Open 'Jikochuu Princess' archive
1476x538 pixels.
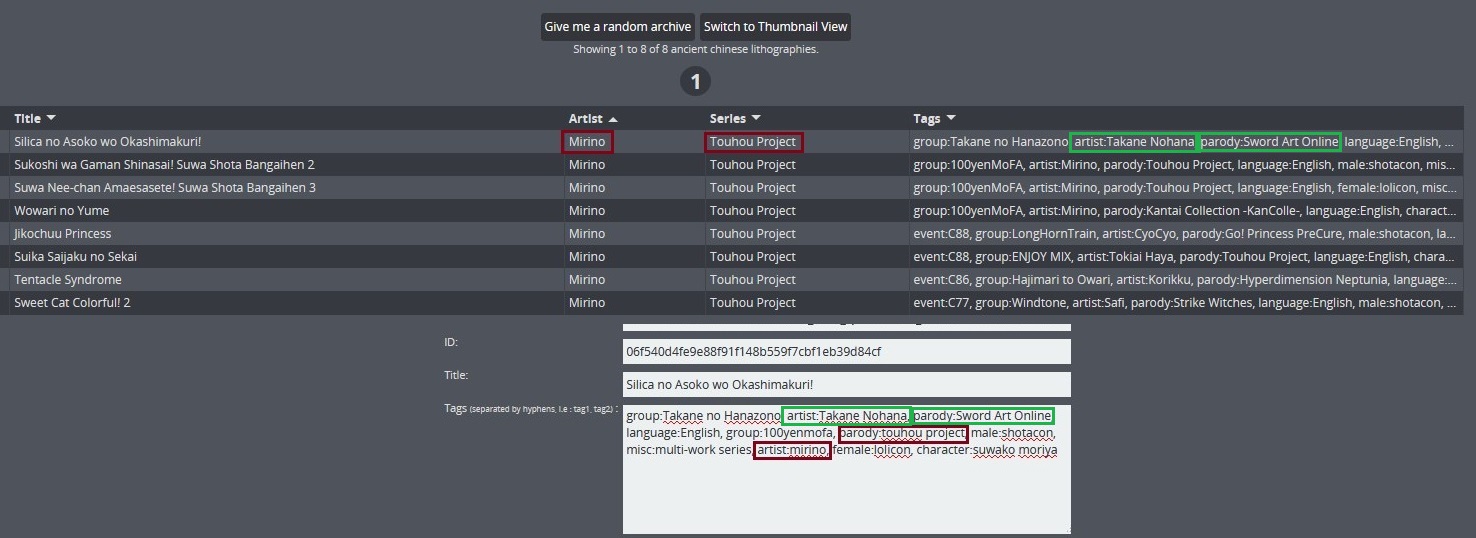coord(63,234)
